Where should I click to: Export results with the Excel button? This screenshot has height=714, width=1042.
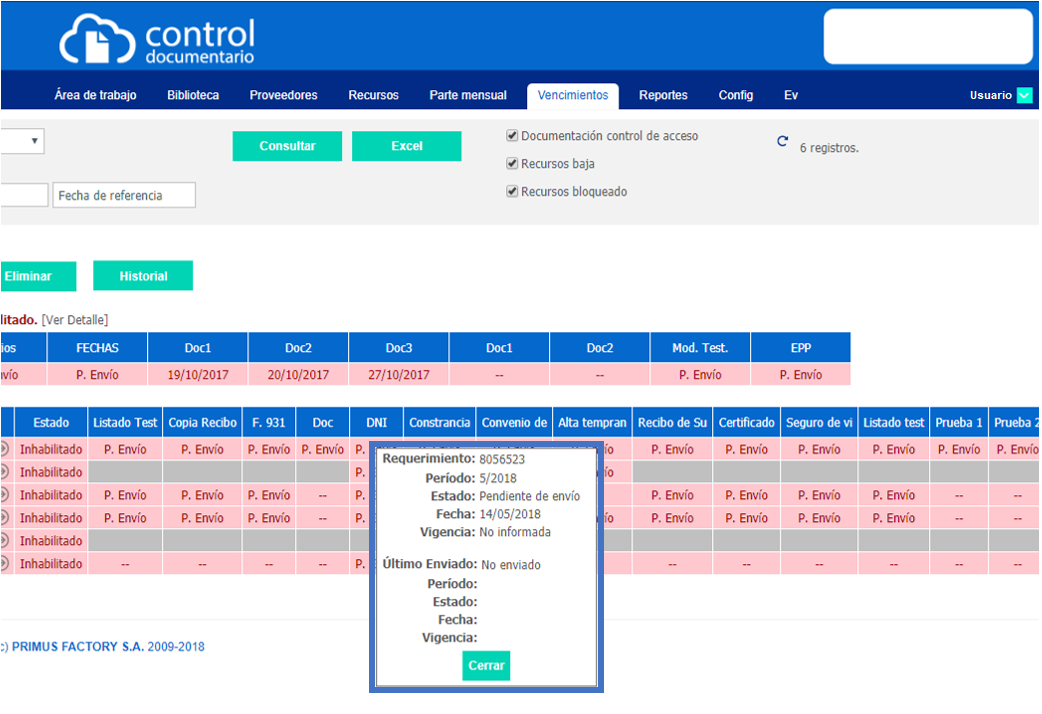406,146
